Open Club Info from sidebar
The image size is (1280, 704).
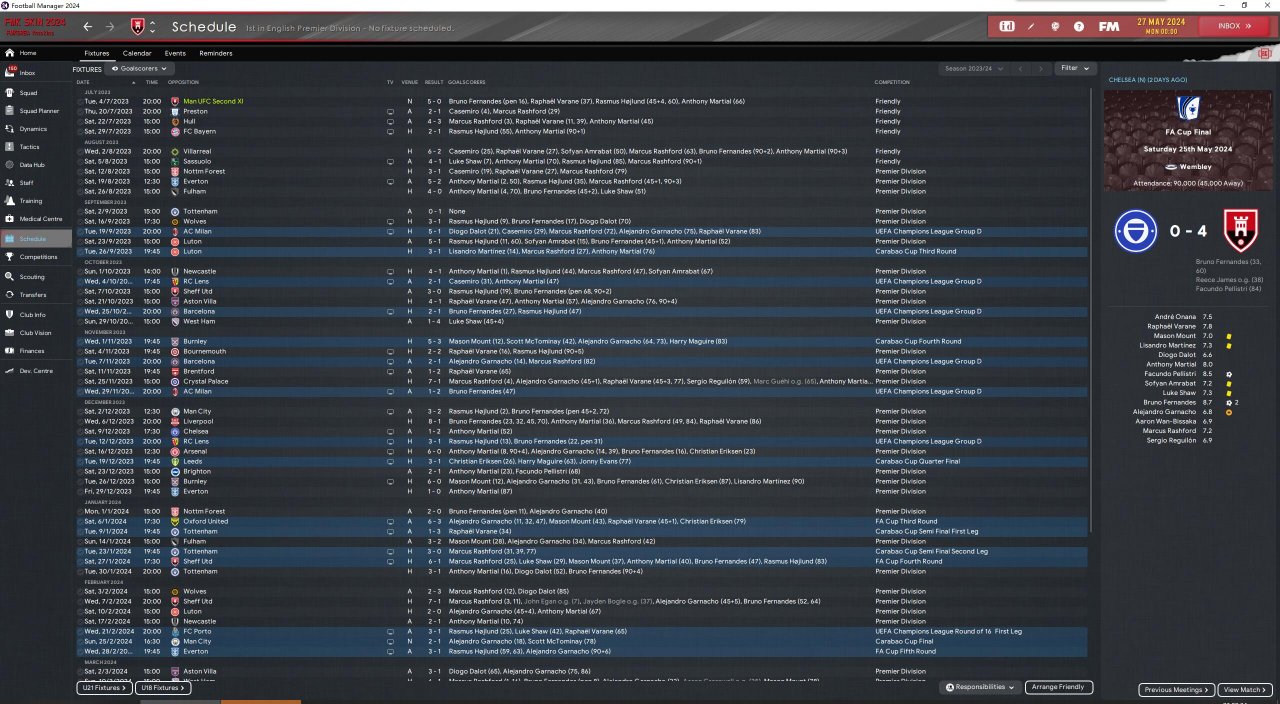(x=34, y=314)
